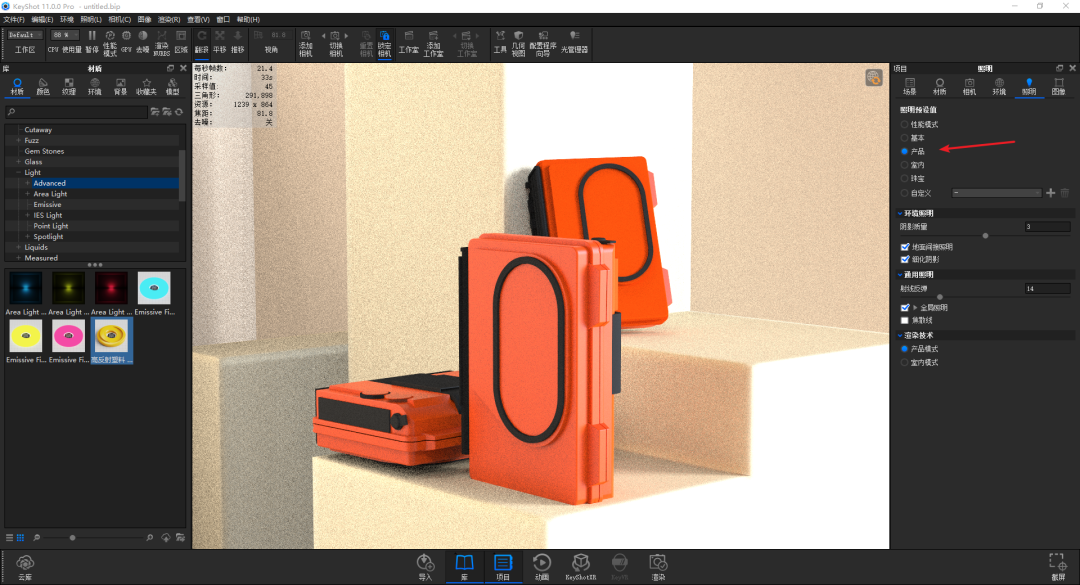Image resolution: width=1080 pixels, height=585 pixels.
Task: Enable the 焦散线 caustics checkbox
Action: pyautogui.click(x=905, y=320)
